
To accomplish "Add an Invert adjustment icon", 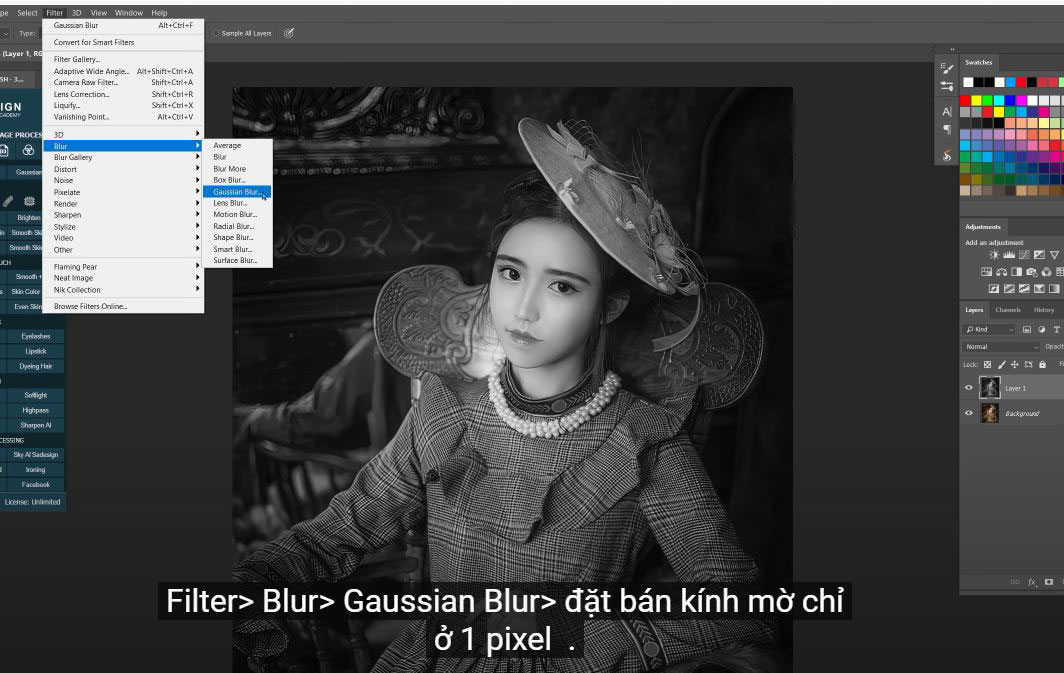I will [994, 288].
